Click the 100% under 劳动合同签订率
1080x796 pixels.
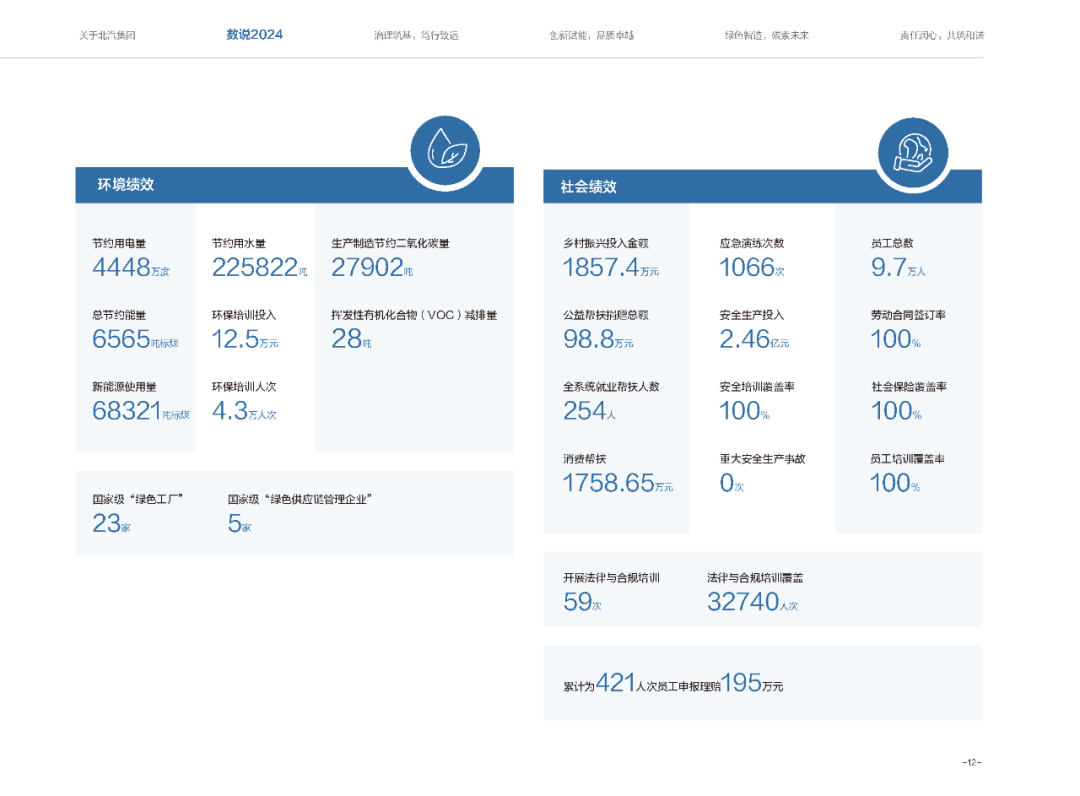895,339
